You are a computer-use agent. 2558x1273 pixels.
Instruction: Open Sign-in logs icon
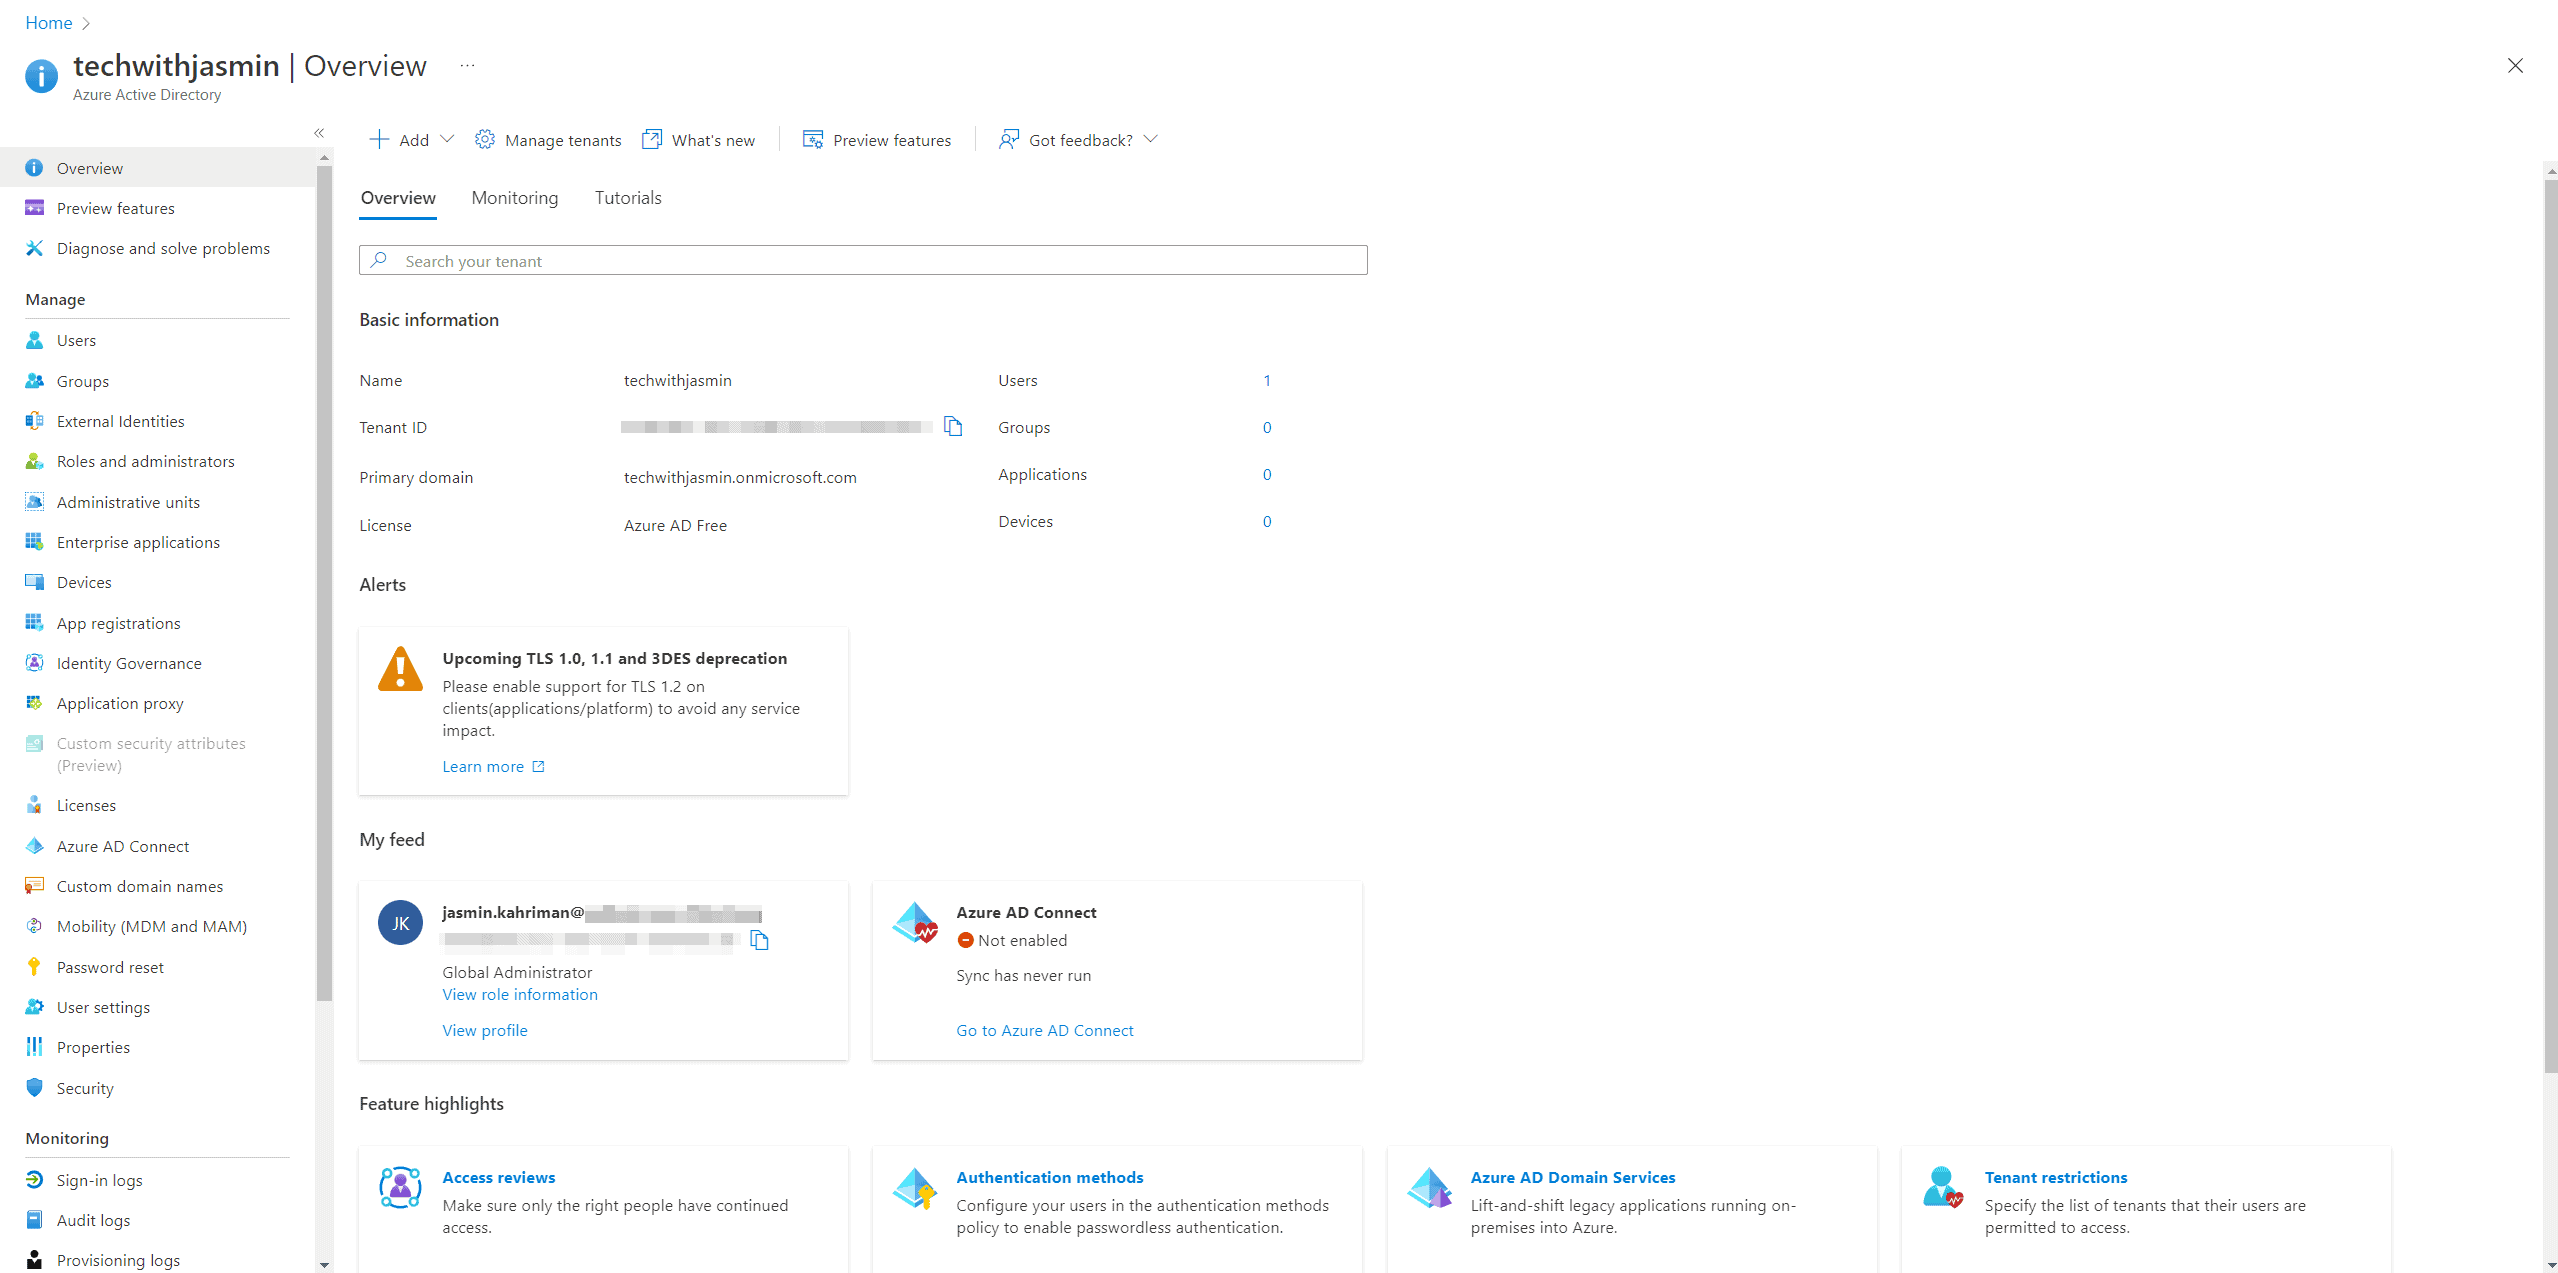pos(34,1180)
